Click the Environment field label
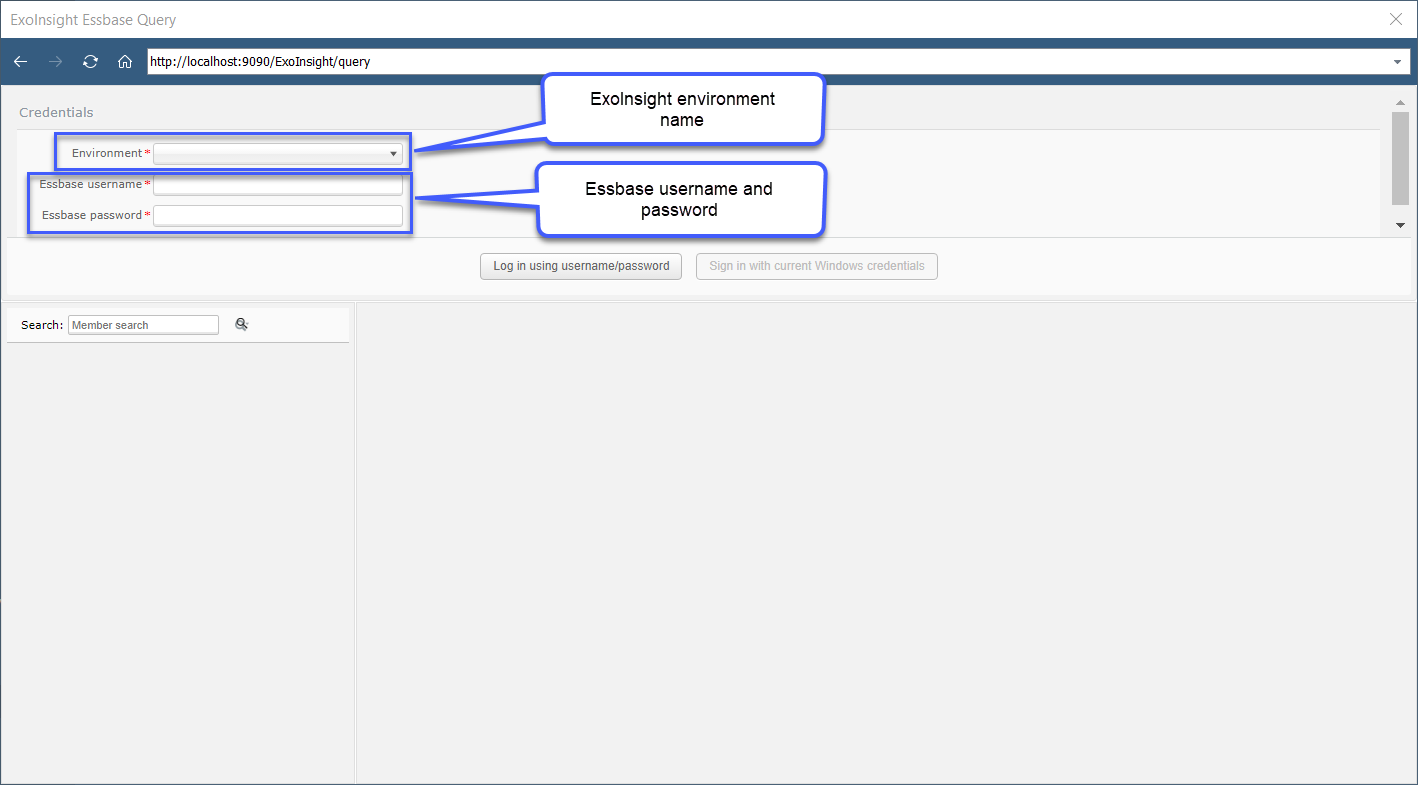This screenshot has width=1418, height=785. coord(107,153)
